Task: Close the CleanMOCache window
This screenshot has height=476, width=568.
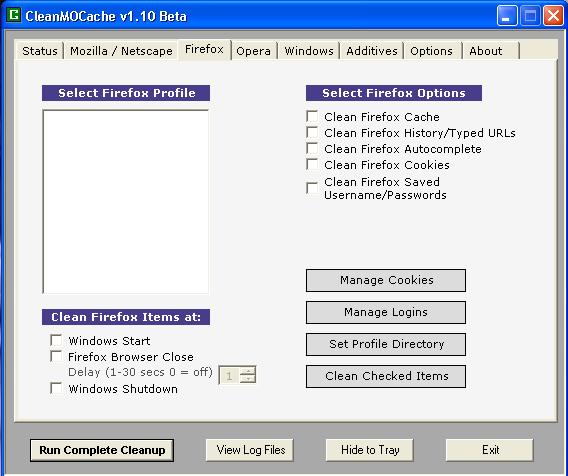Action: click(x=553, y=16)
